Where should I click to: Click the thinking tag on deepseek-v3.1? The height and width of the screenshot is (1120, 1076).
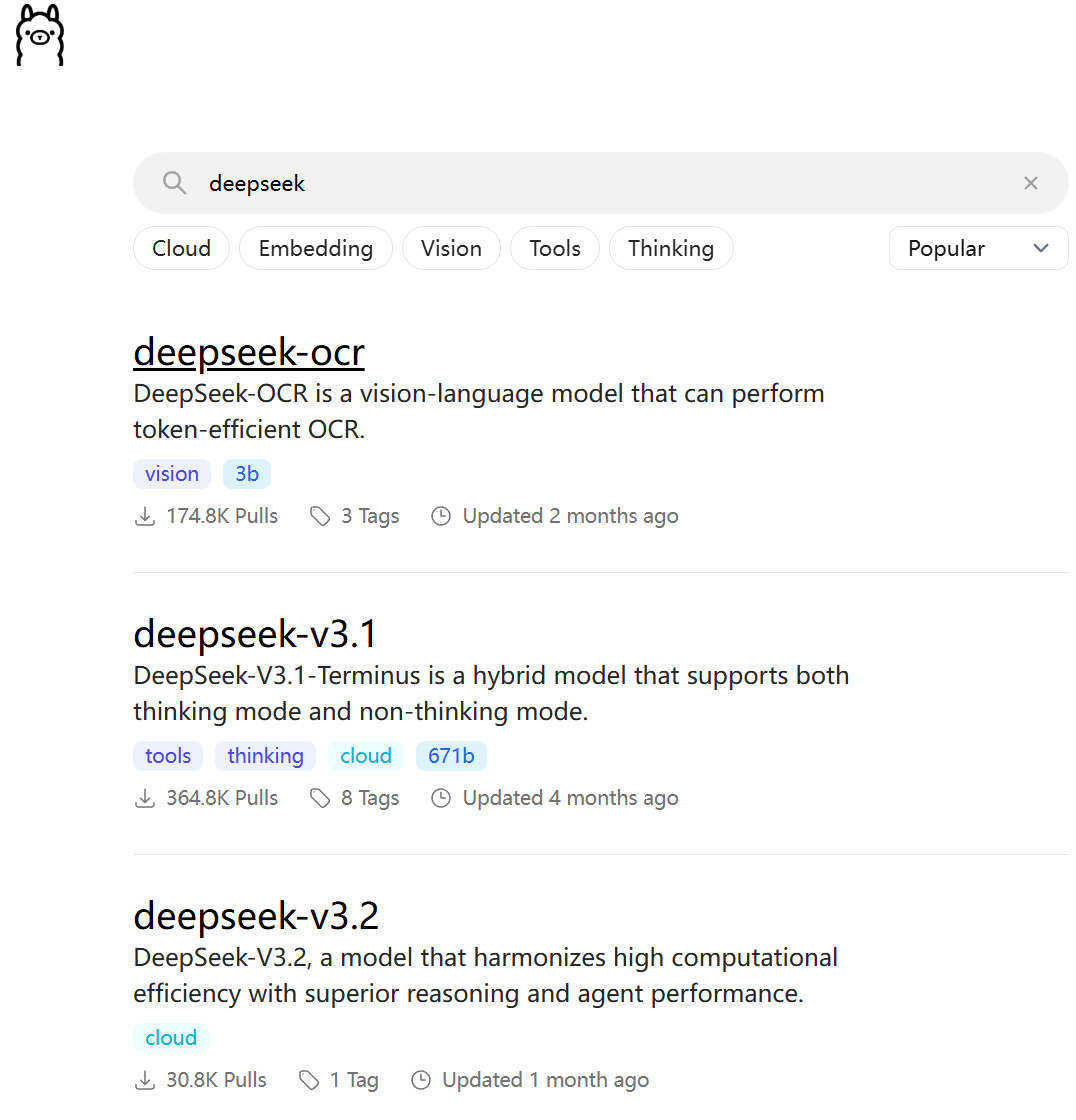(x=266, y=756)
